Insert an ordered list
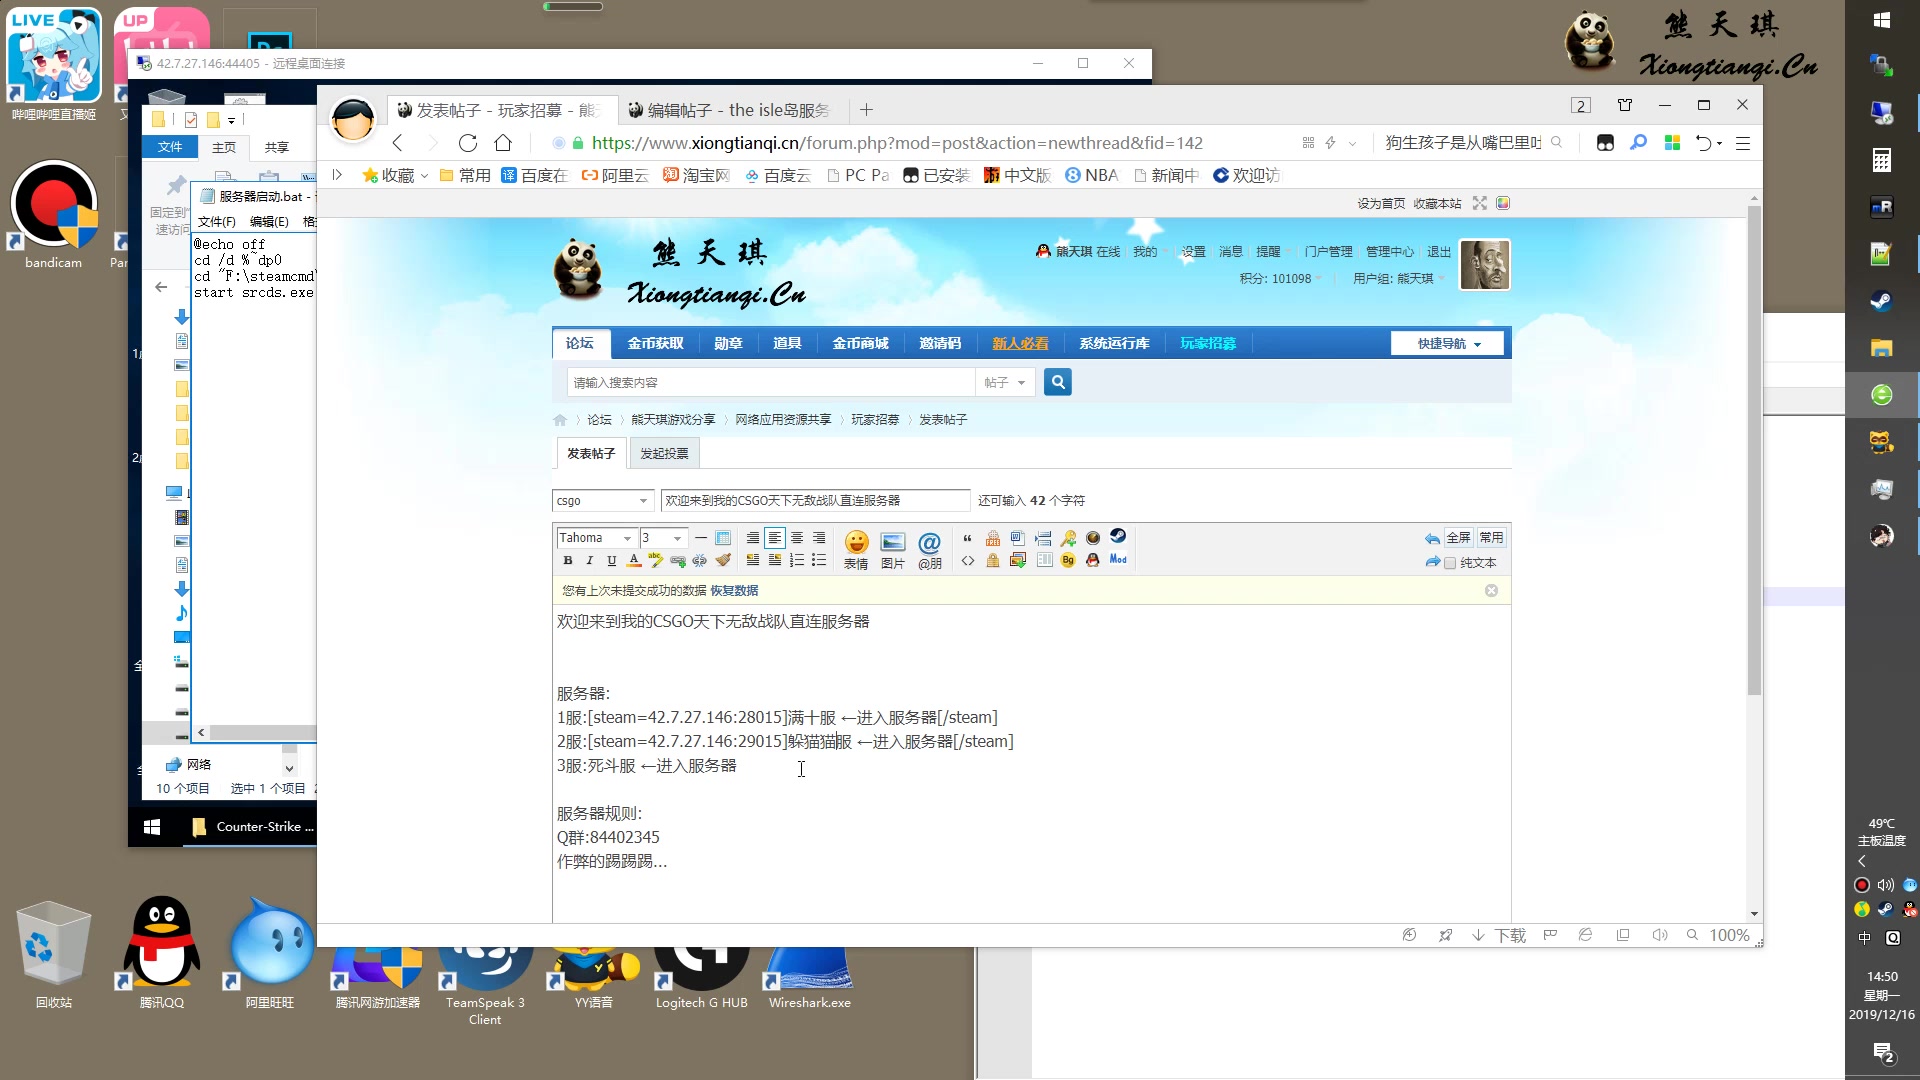1920x1080 pixels. click(x=797, y=560)
